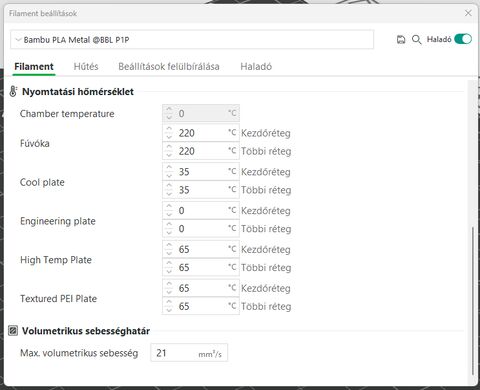Screen dimensions: 480x390
Task: Open the Haladó tab
Action: [256, 66]
